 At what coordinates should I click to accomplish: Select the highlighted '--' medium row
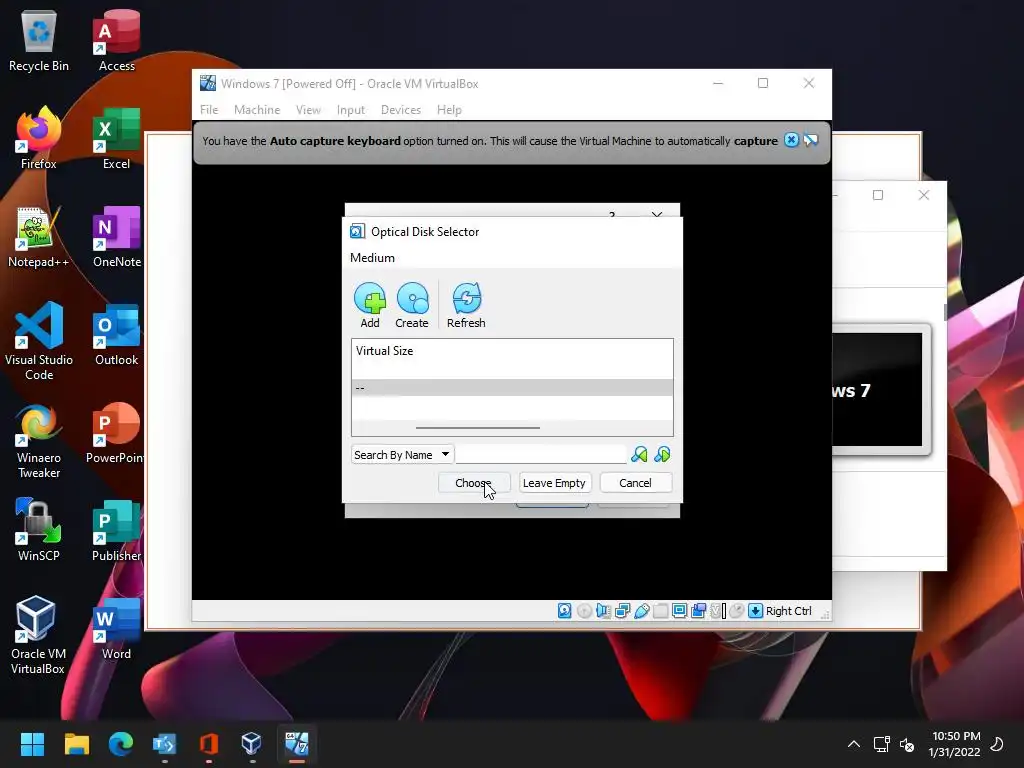point(512,388)
